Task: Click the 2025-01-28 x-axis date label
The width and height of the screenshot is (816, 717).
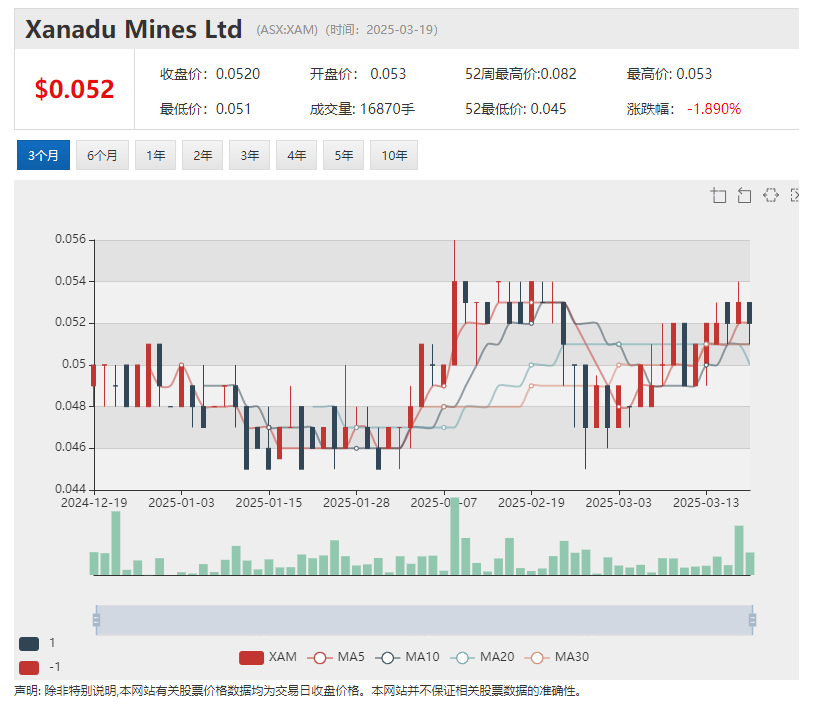Action: (x=356, y=503)
